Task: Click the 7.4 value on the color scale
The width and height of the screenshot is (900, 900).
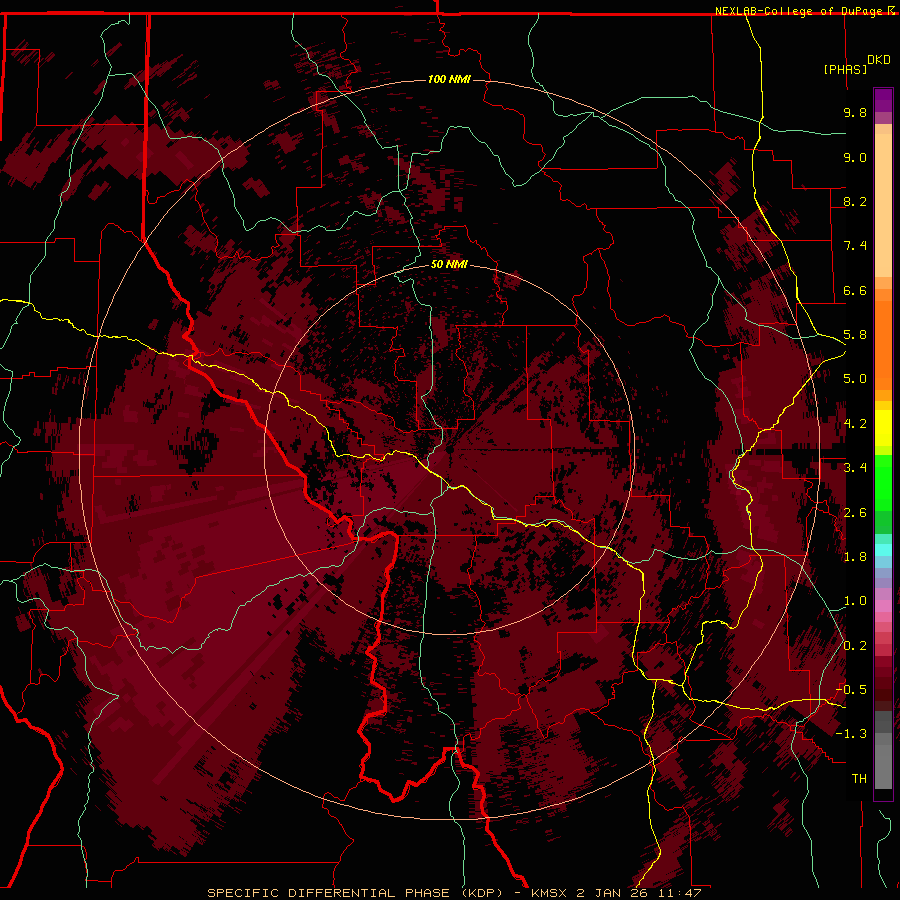Action: click(855, 246)
